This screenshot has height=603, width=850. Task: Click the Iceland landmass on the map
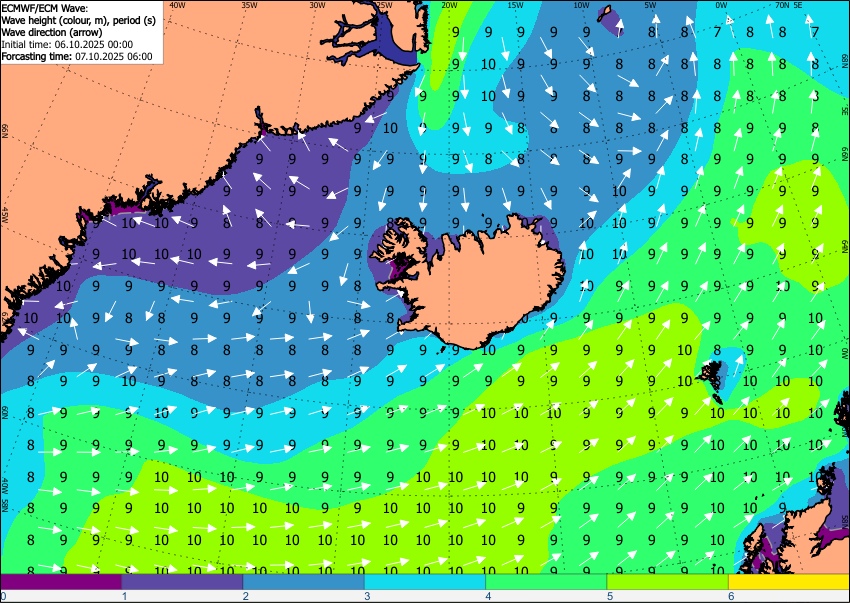[477, 285]
